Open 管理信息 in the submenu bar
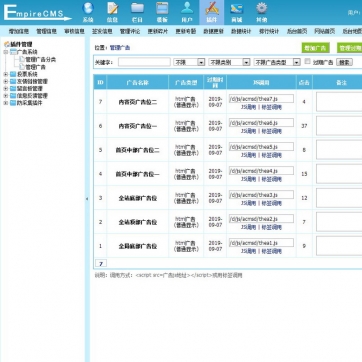This screenshot has height=362, width=362. click(46, 31)
